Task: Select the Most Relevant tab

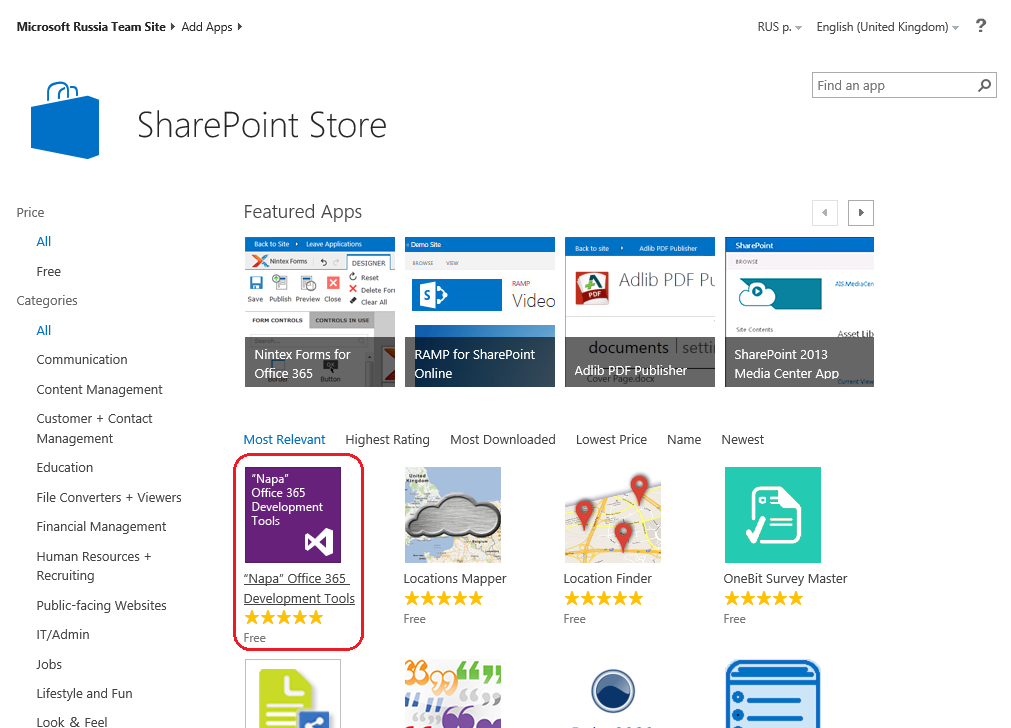Action: 284,439
